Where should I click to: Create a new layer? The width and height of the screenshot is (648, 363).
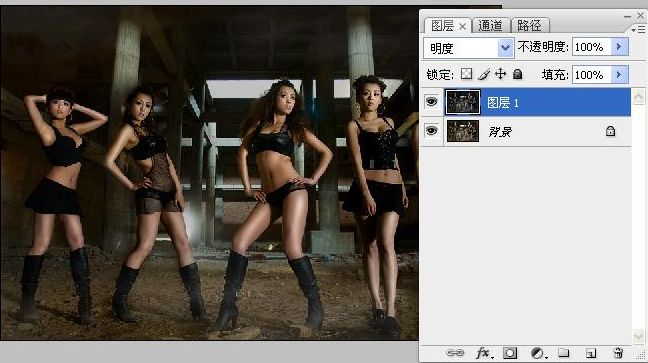pyautogui.click(x=591, y=353)
